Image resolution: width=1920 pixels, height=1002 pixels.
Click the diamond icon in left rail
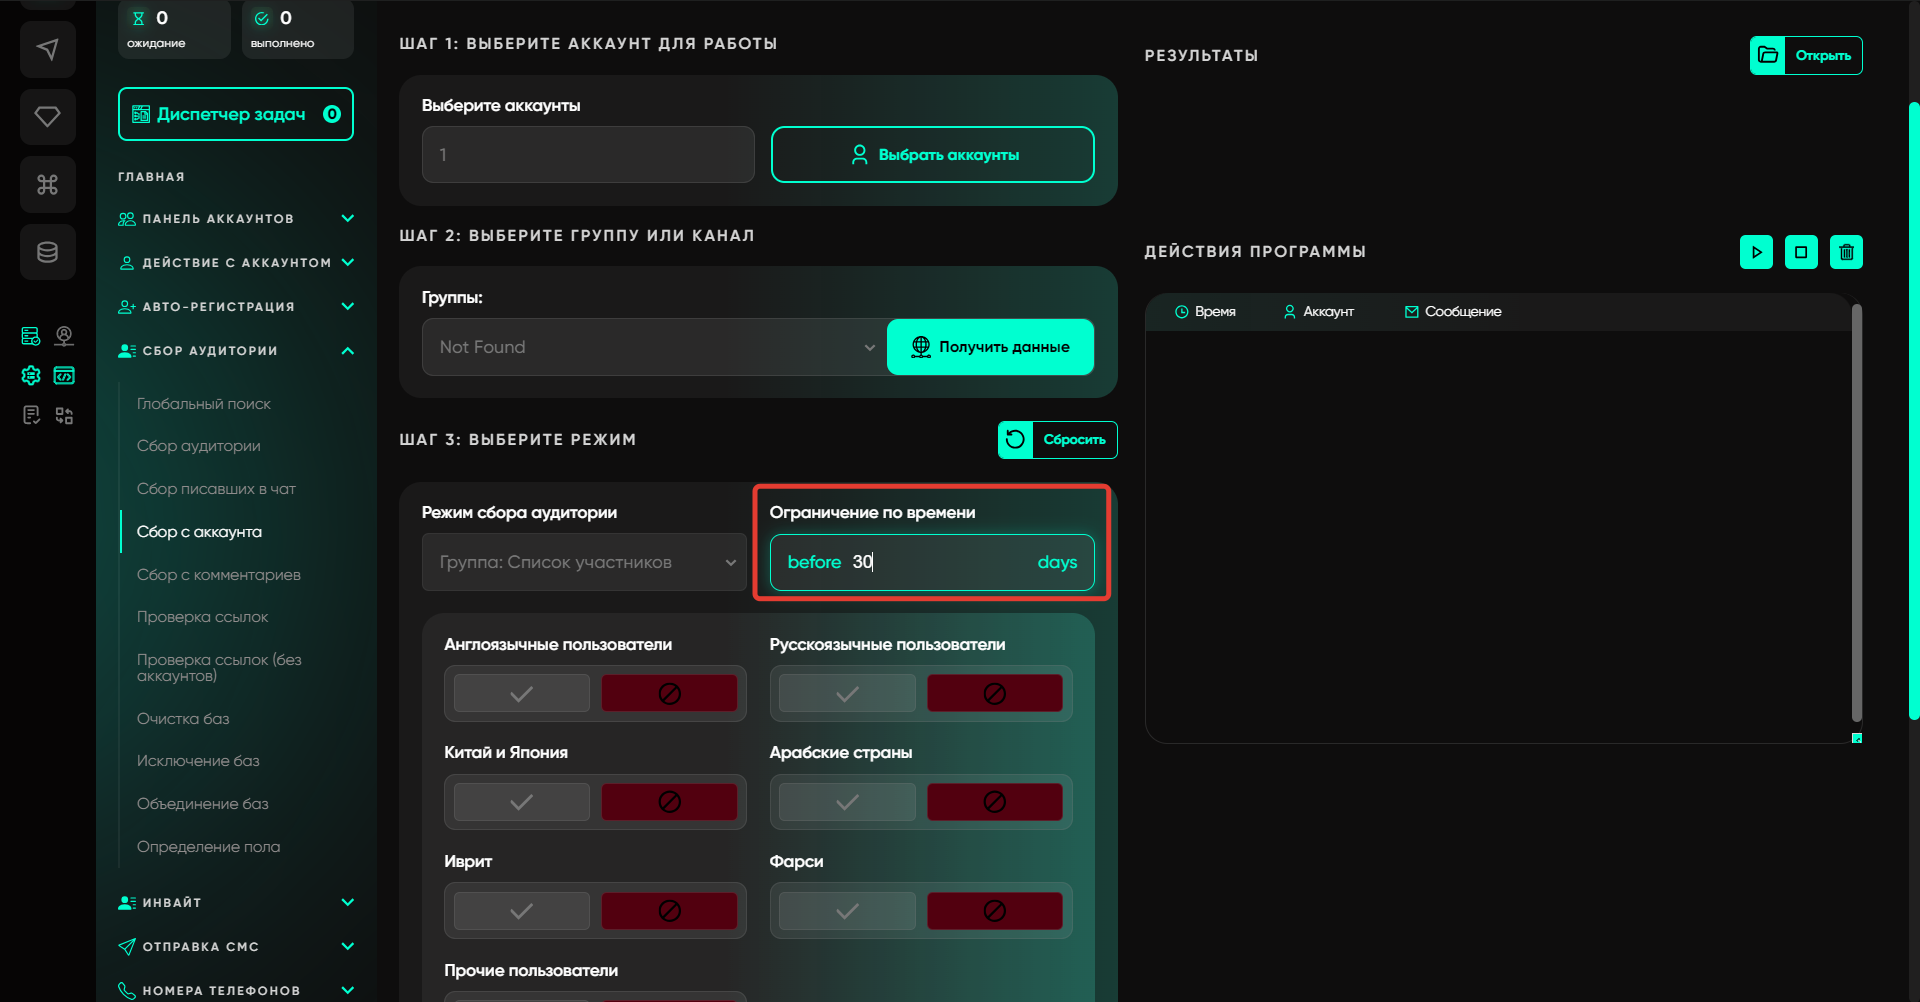[x=47, y=117]
